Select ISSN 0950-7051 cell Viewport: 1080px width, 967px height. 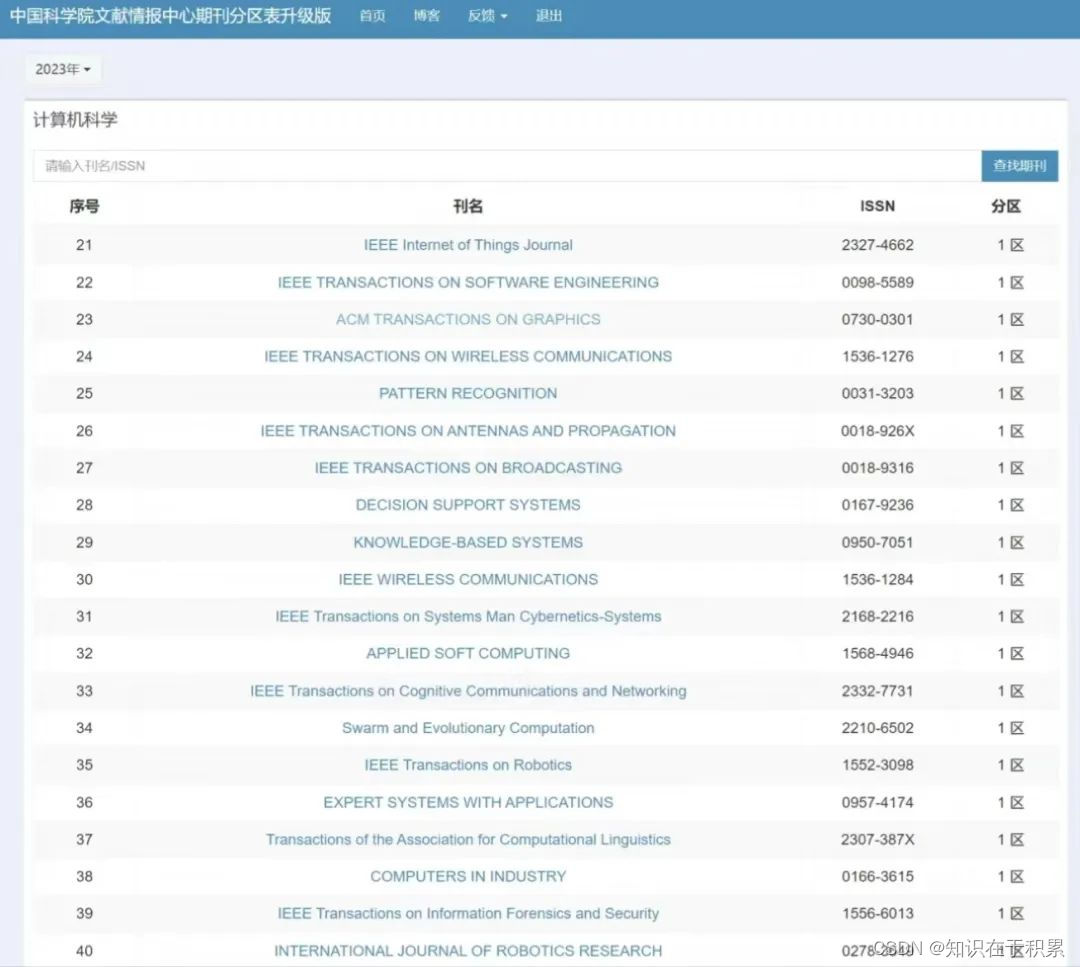pos(878,543)
